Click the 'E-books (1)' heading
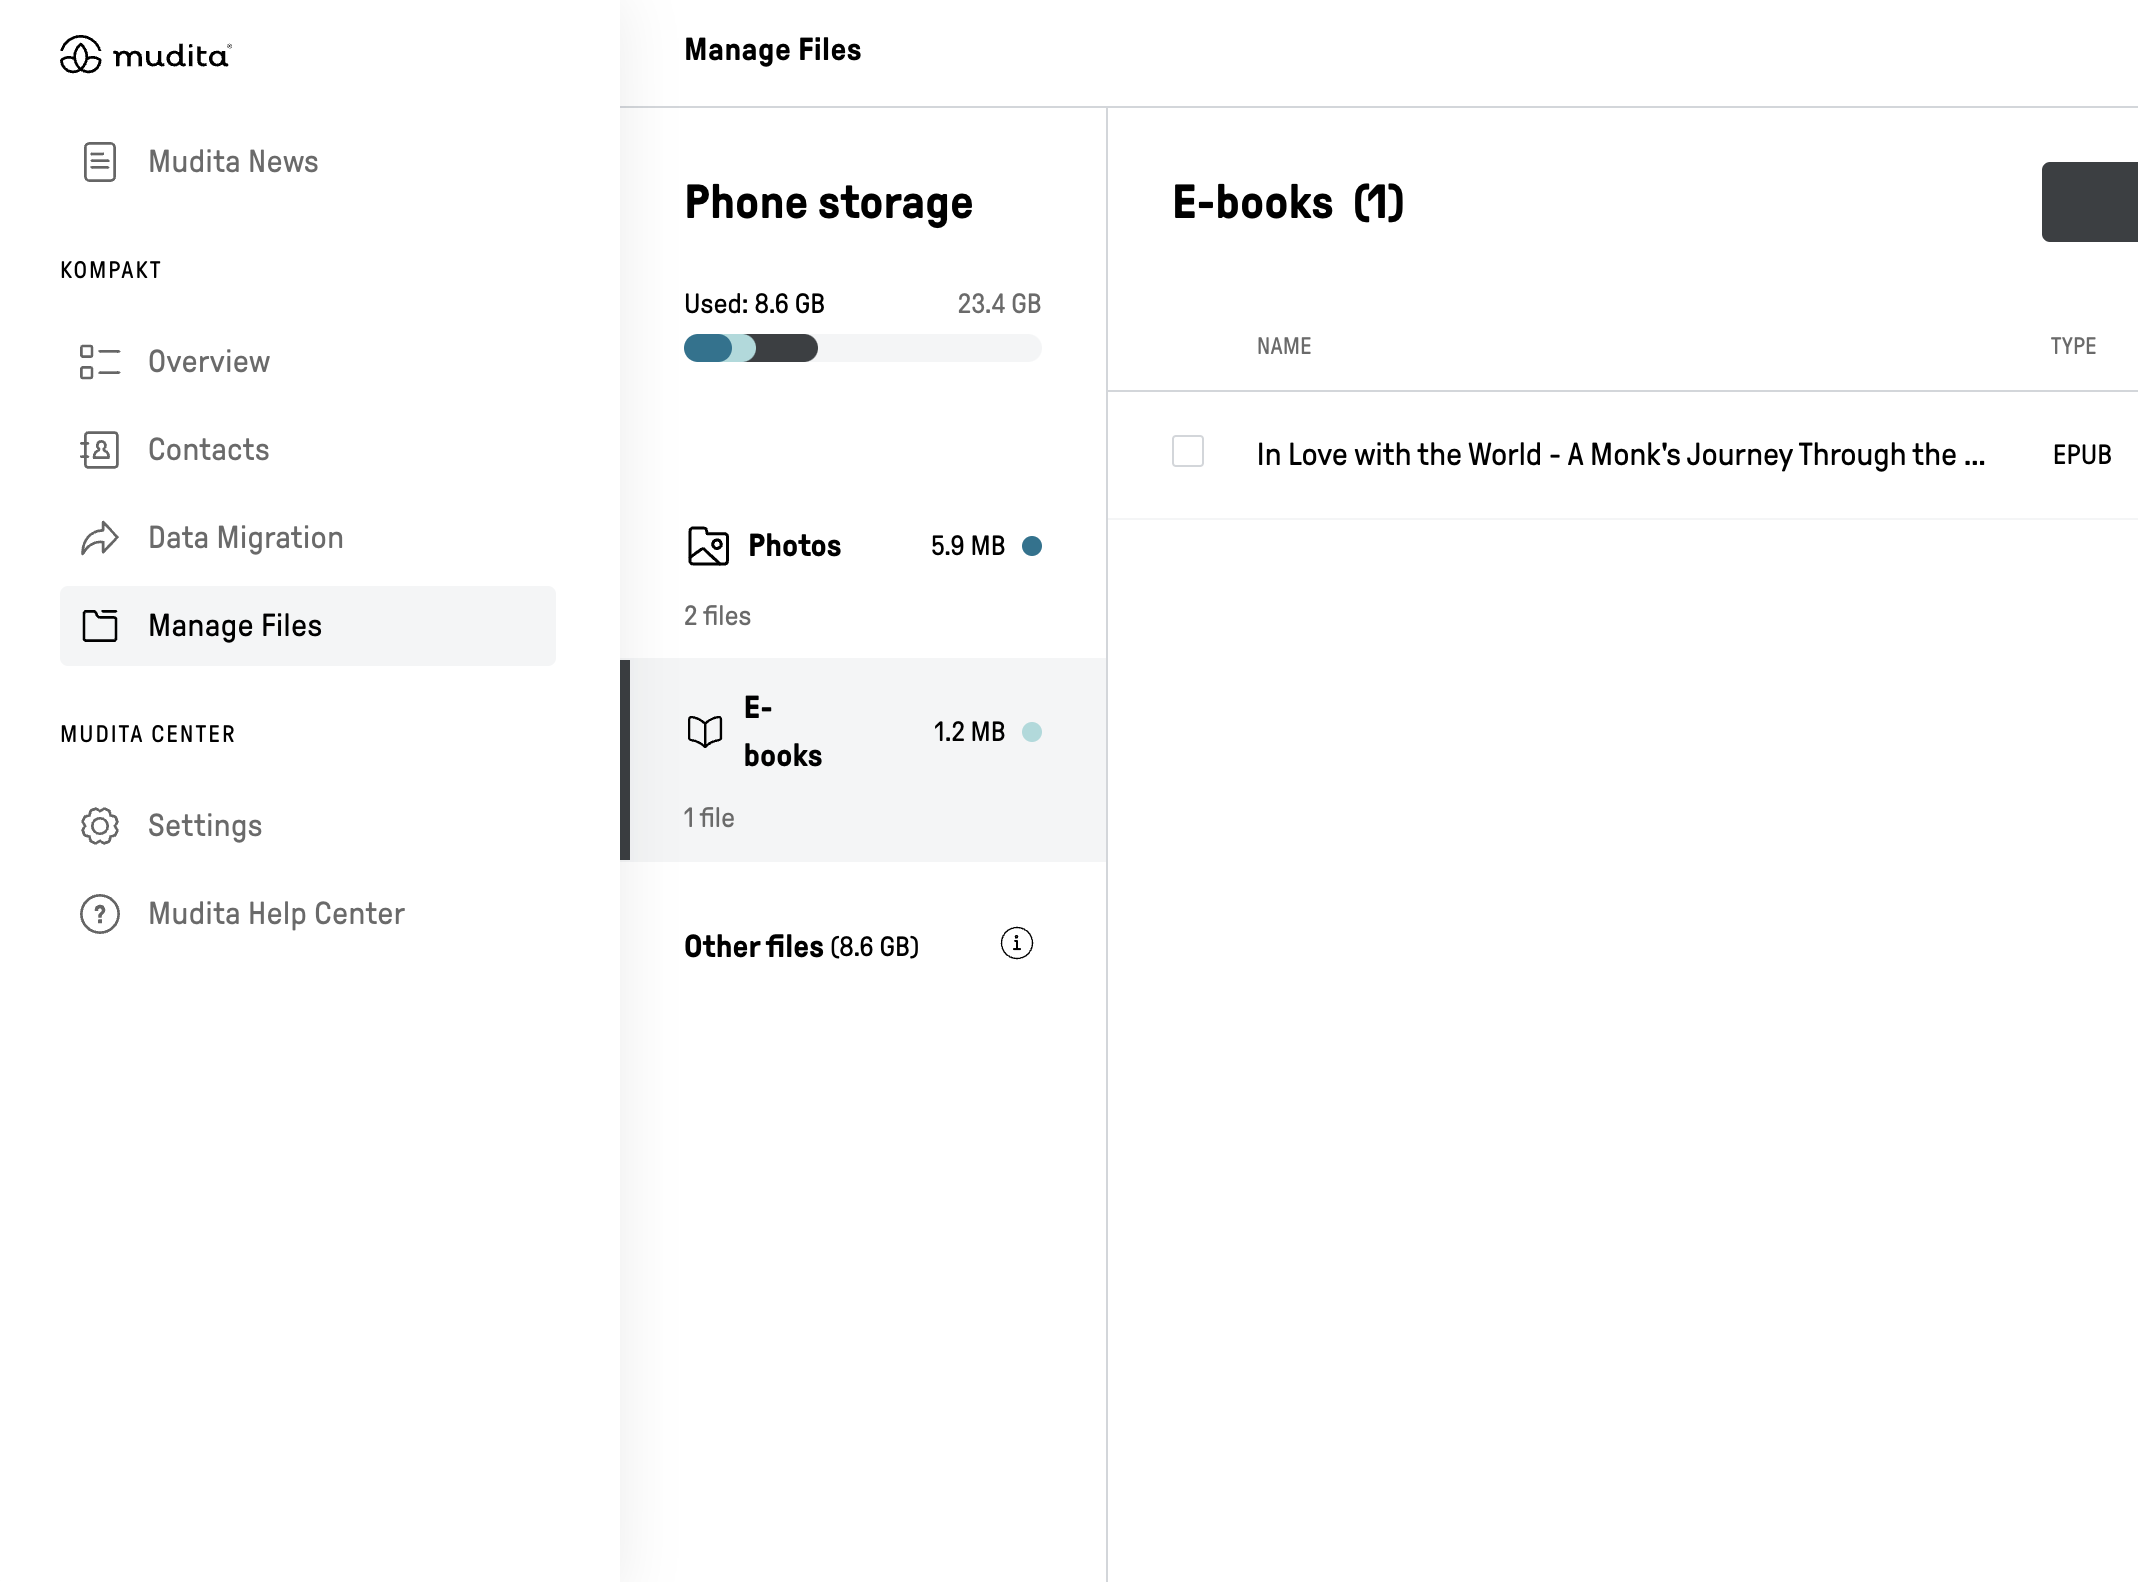This screenshot has width=2138, height=1582. [x=1288, y=203]
